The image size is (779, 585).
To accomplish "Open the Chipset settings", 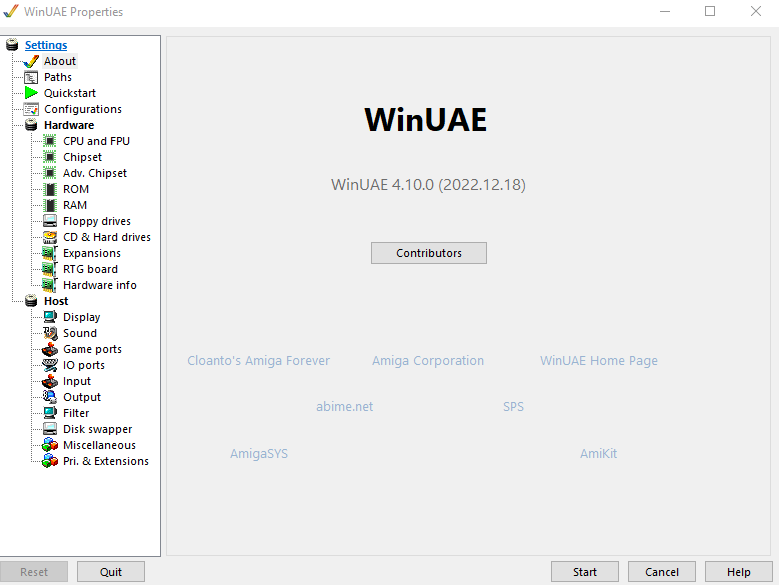I will pos(82,157).
